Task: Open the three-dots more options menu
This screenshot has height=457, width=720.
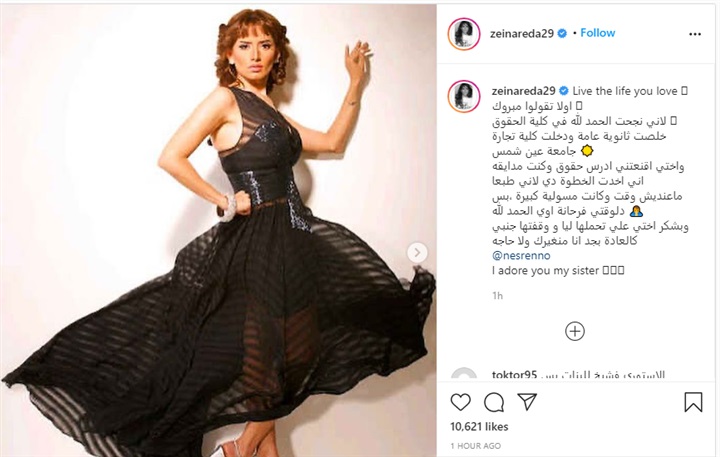Action: click(x=695, y=34)
